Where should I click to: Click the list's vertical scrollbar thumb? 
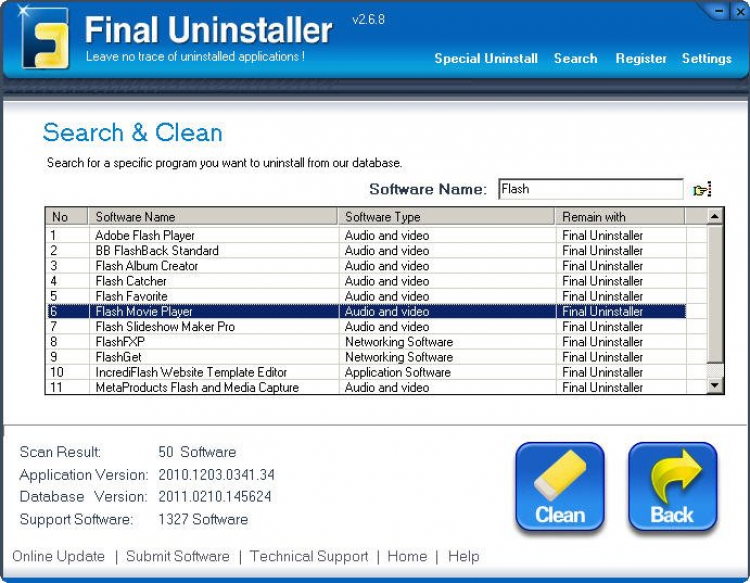(715, 293)
